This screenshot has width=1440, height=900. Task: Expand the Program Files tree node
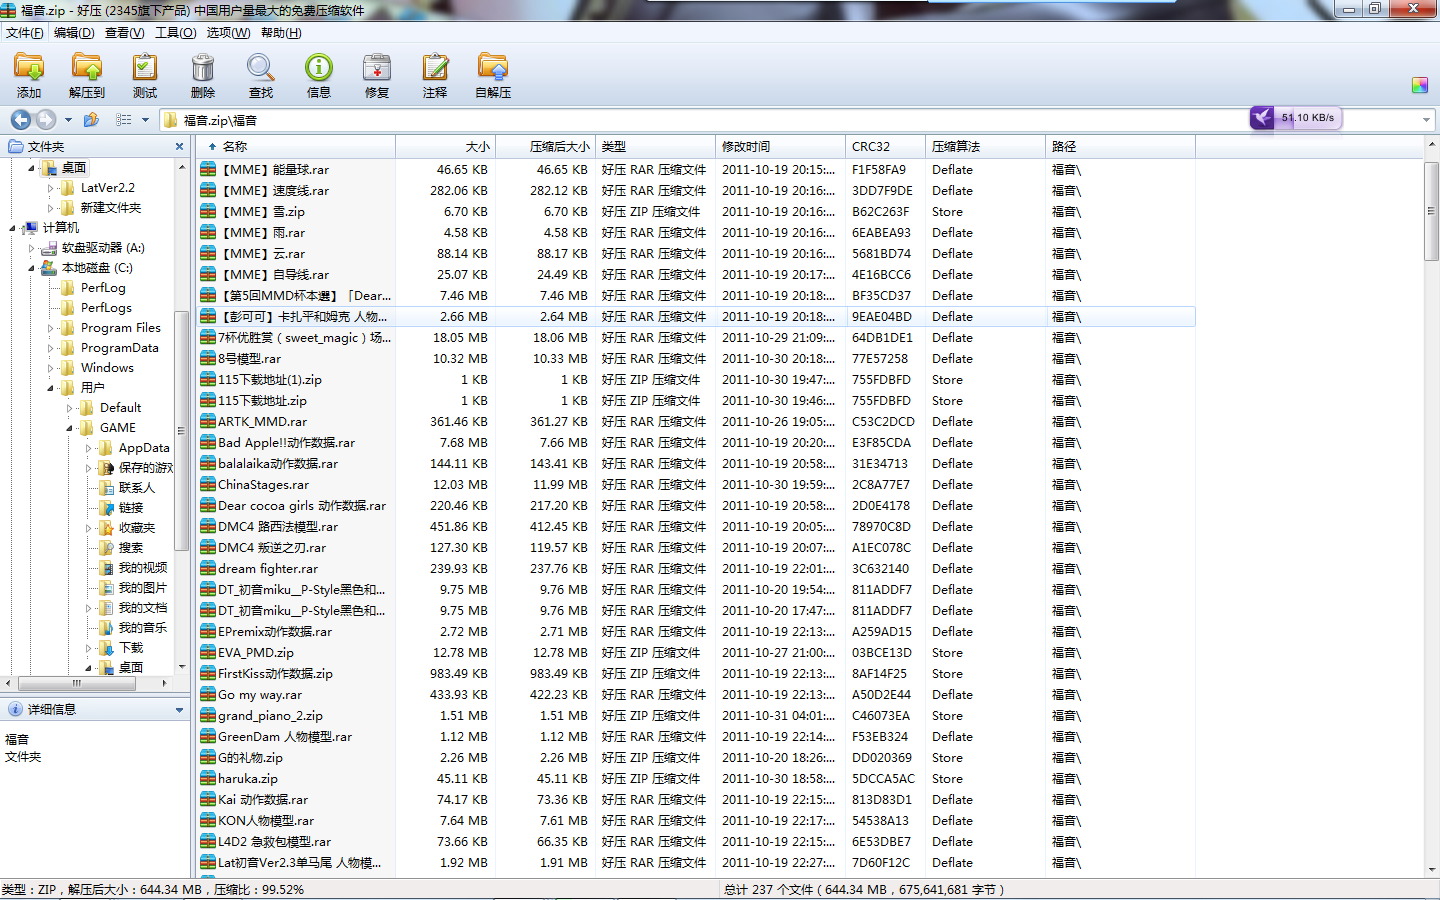pos(51,328)
